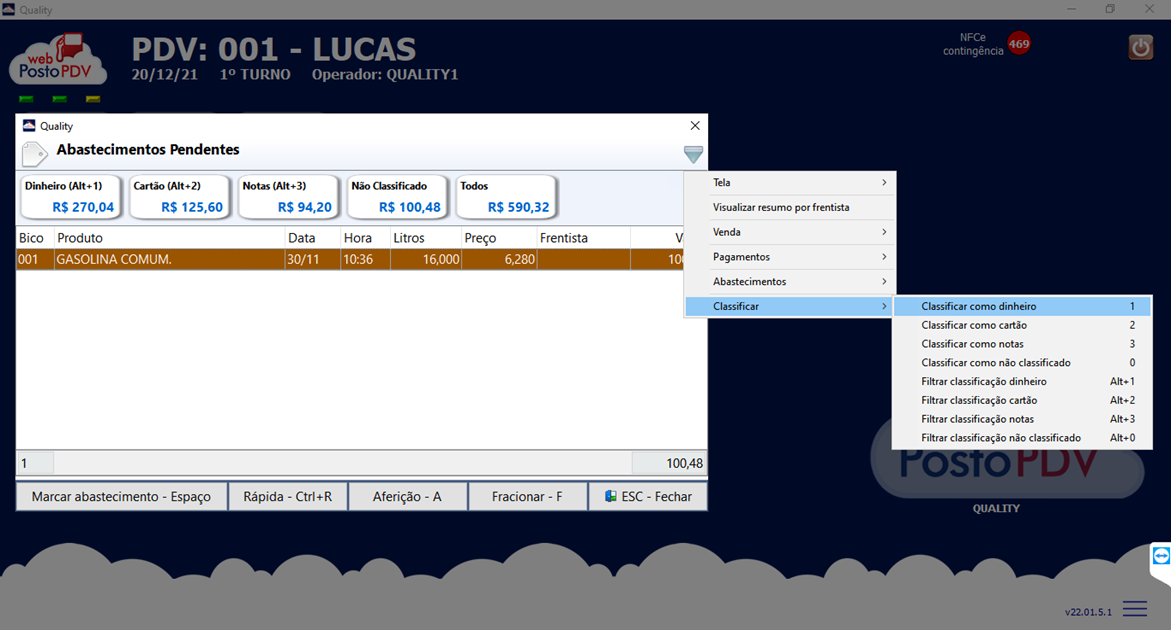Viewport: 1171px width, 630px height.
Task: Choose Classificar como notas
Action: [1022, 343]
